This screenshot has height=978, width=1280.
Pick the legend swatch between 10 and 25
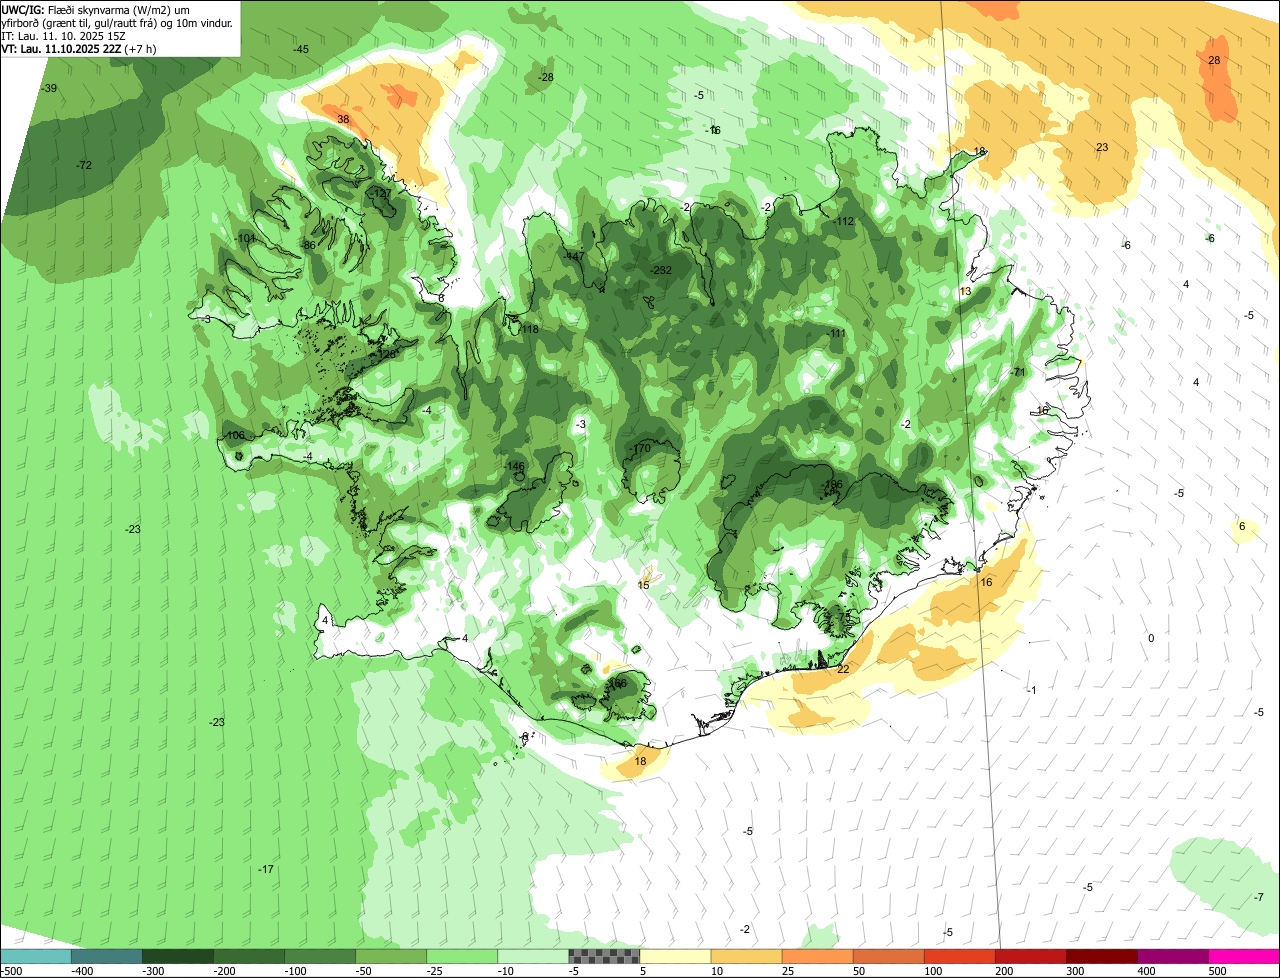click(746, 956)
